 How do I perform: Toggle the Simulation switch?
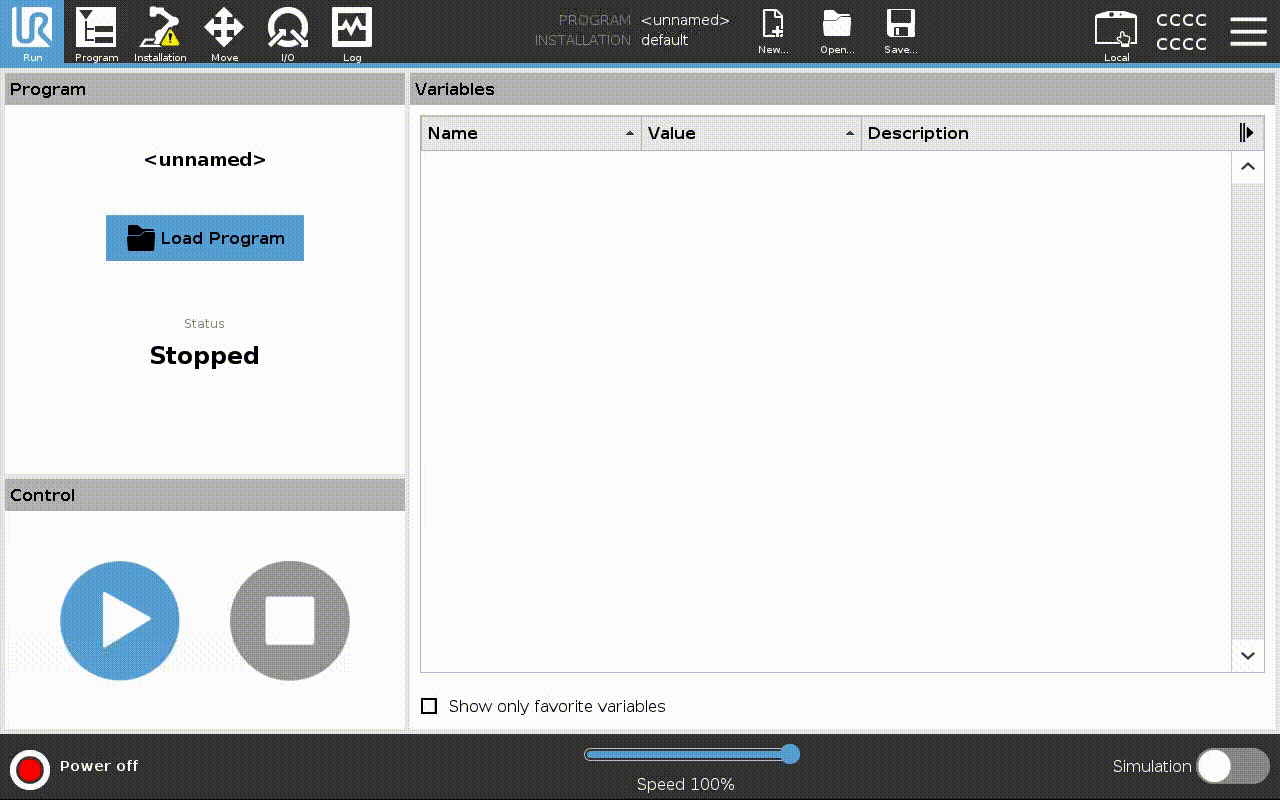coord(1232,766)
